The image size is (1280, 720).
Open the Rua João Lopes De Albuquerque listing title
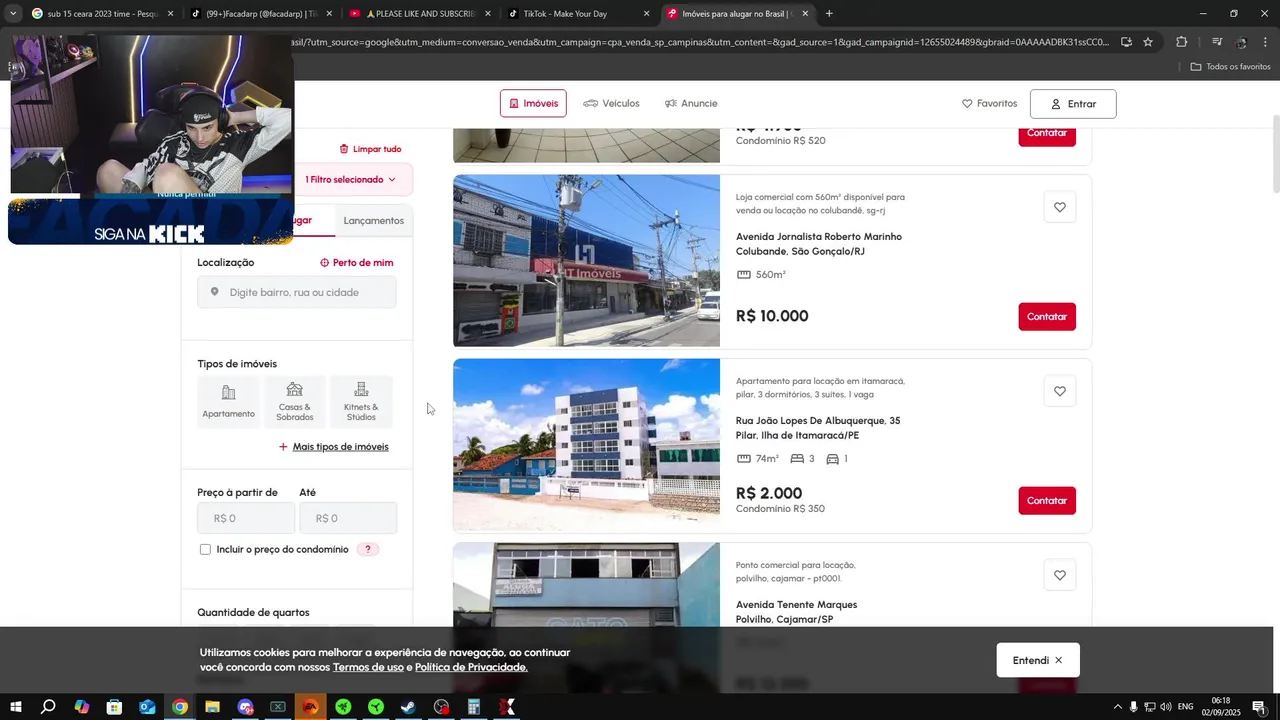click(x=818, y=428)
